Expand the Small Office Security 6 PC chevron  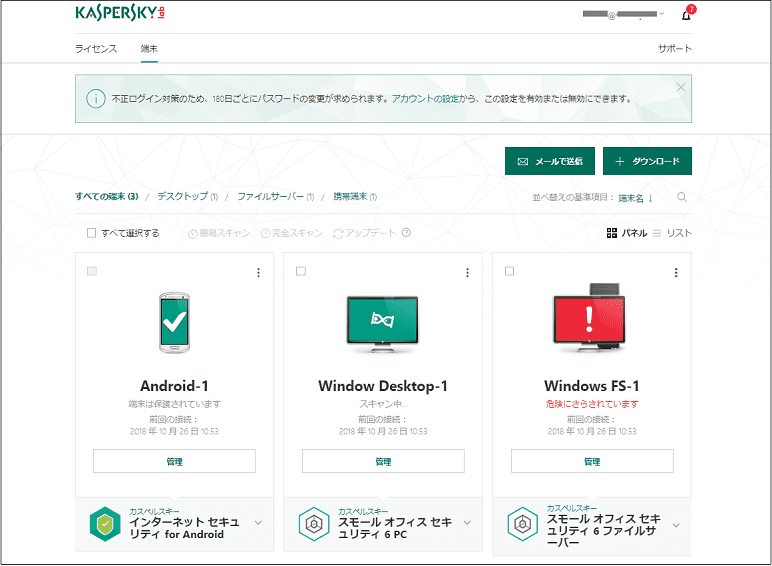(x=467, y=523)
